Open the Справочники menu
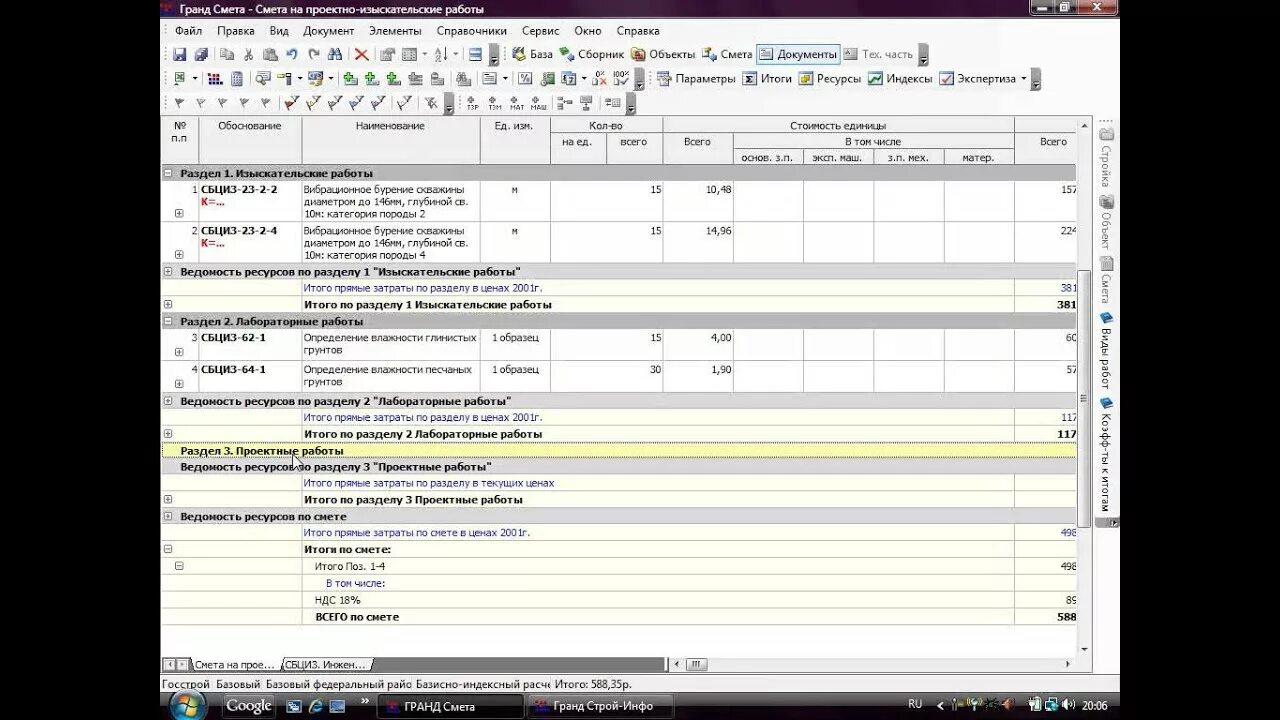This screenshot has width=1280, height=720. (x=472, y=31)
